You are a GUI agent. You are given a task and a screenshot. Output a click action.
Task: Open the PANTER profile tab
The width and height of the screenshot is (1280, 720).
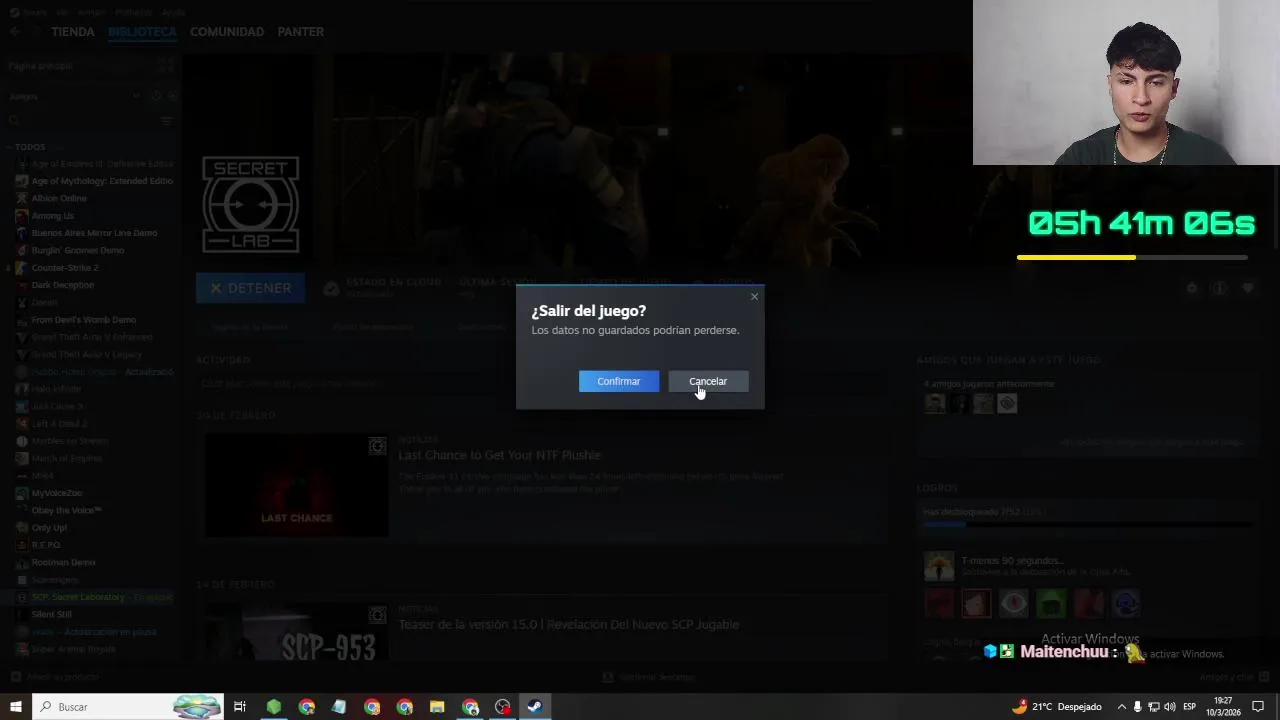coord(300,32)
